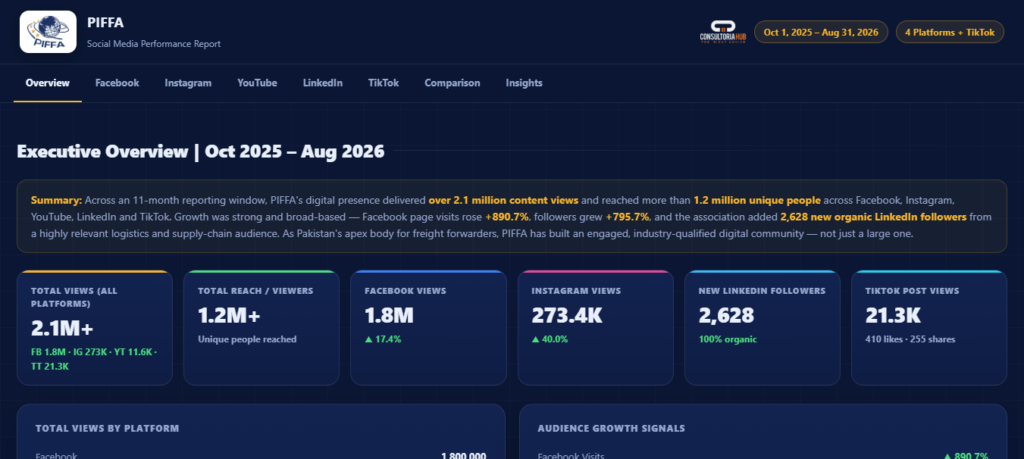Click the Unique people reached caption

247,340
